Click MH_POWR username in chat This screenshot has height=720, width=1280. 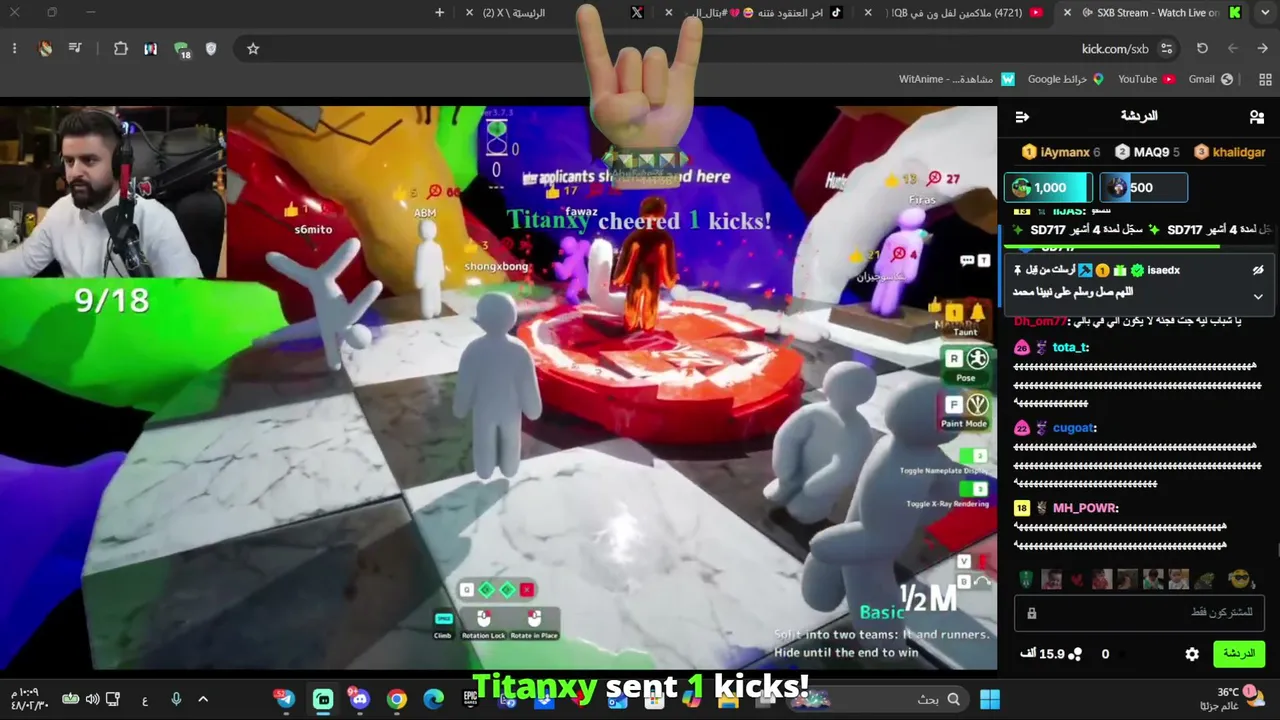point(1083,508)
